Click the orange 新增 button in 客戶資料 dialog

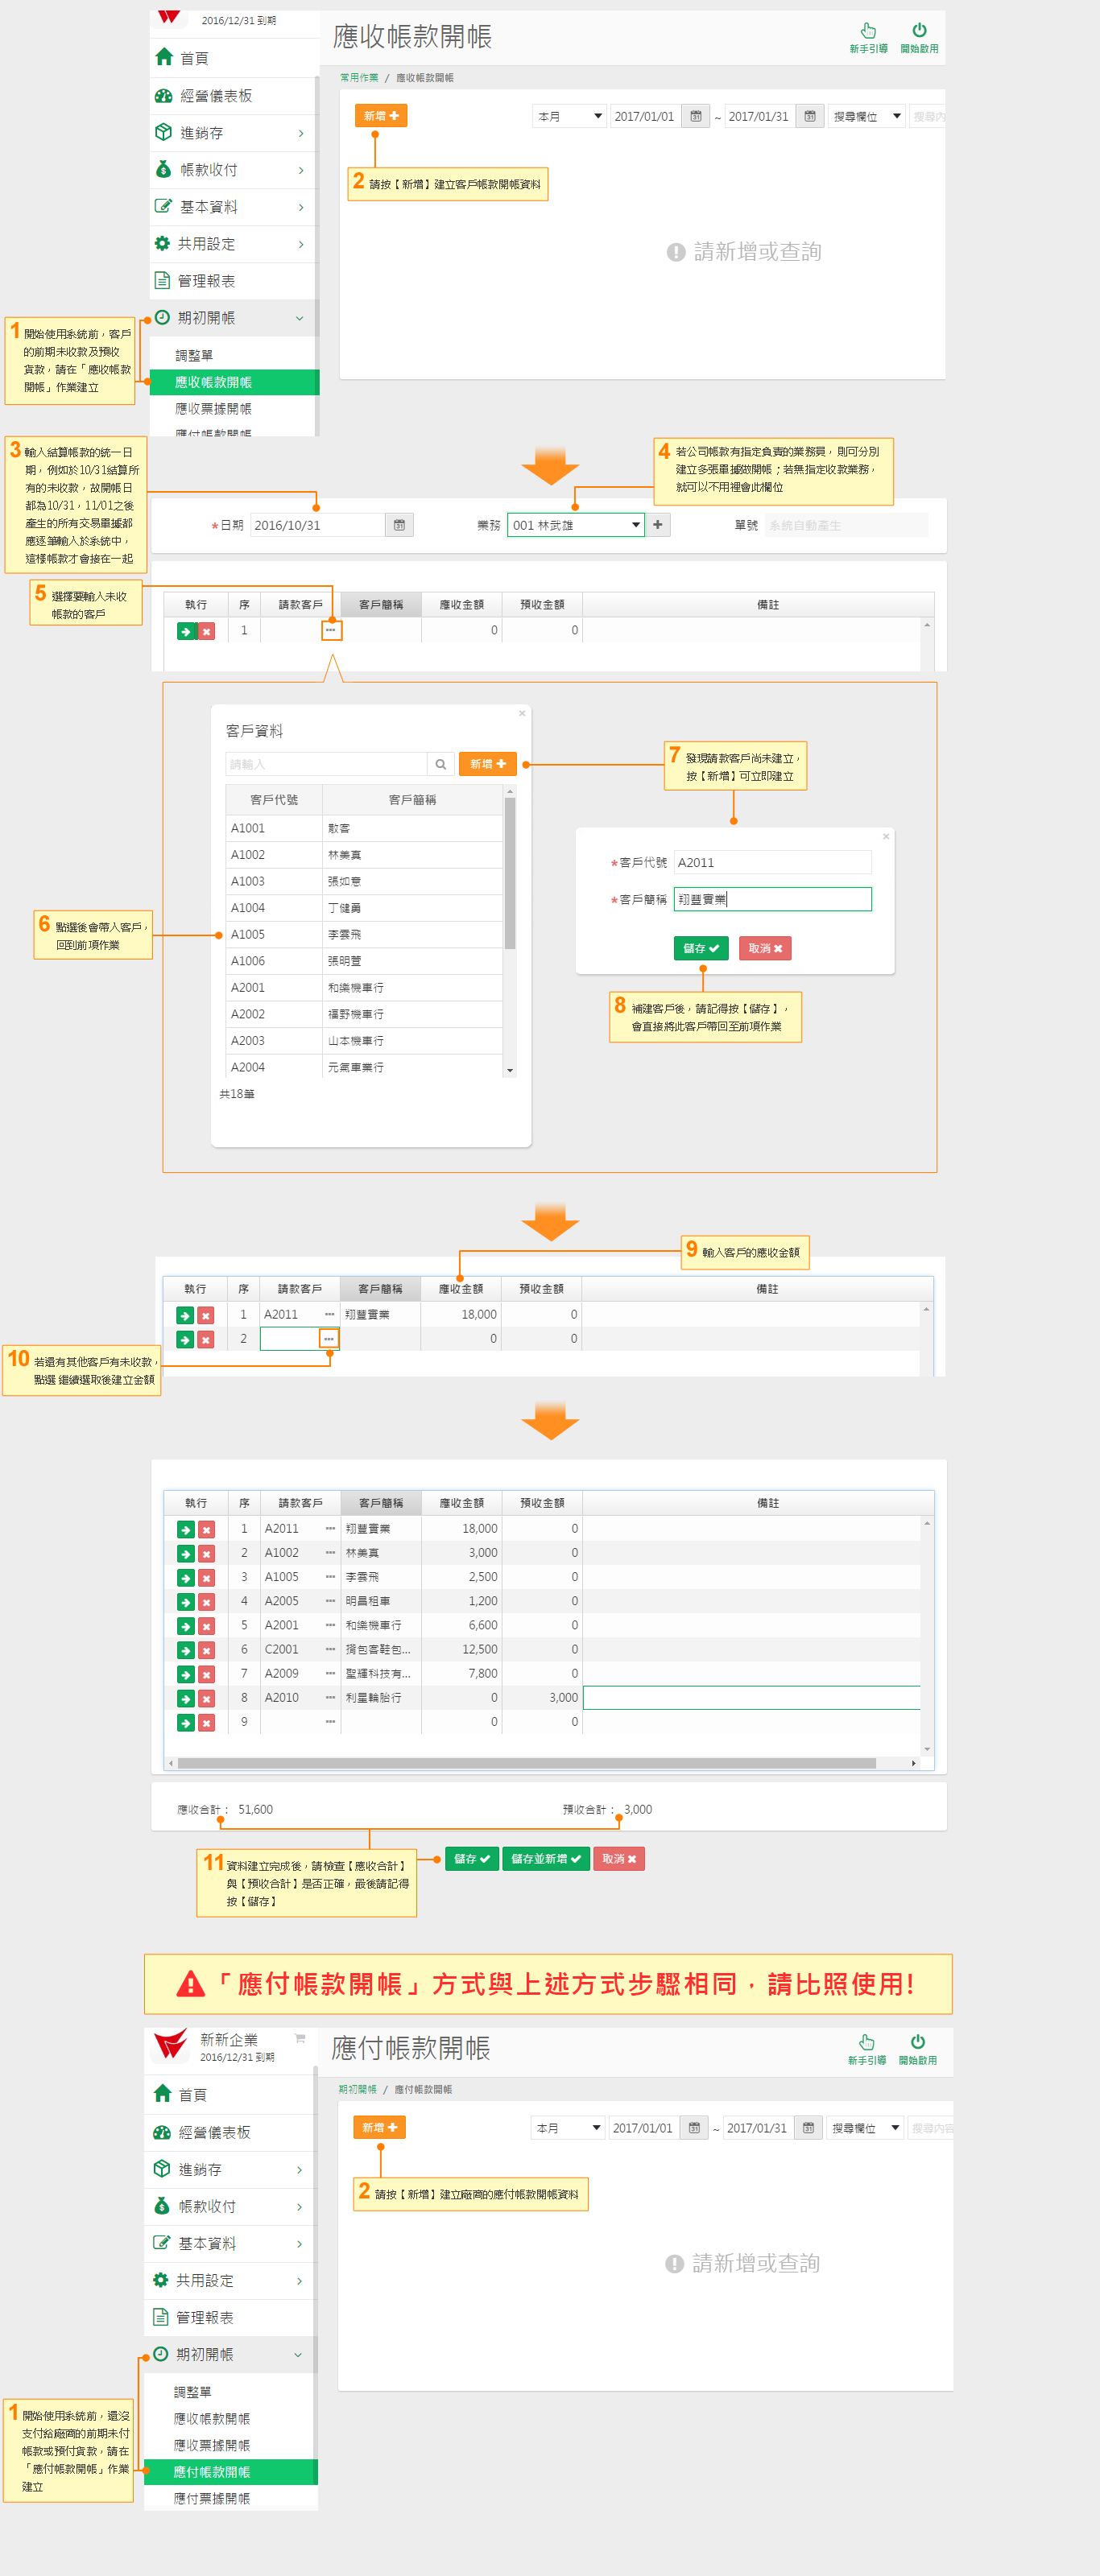[488, 764]
